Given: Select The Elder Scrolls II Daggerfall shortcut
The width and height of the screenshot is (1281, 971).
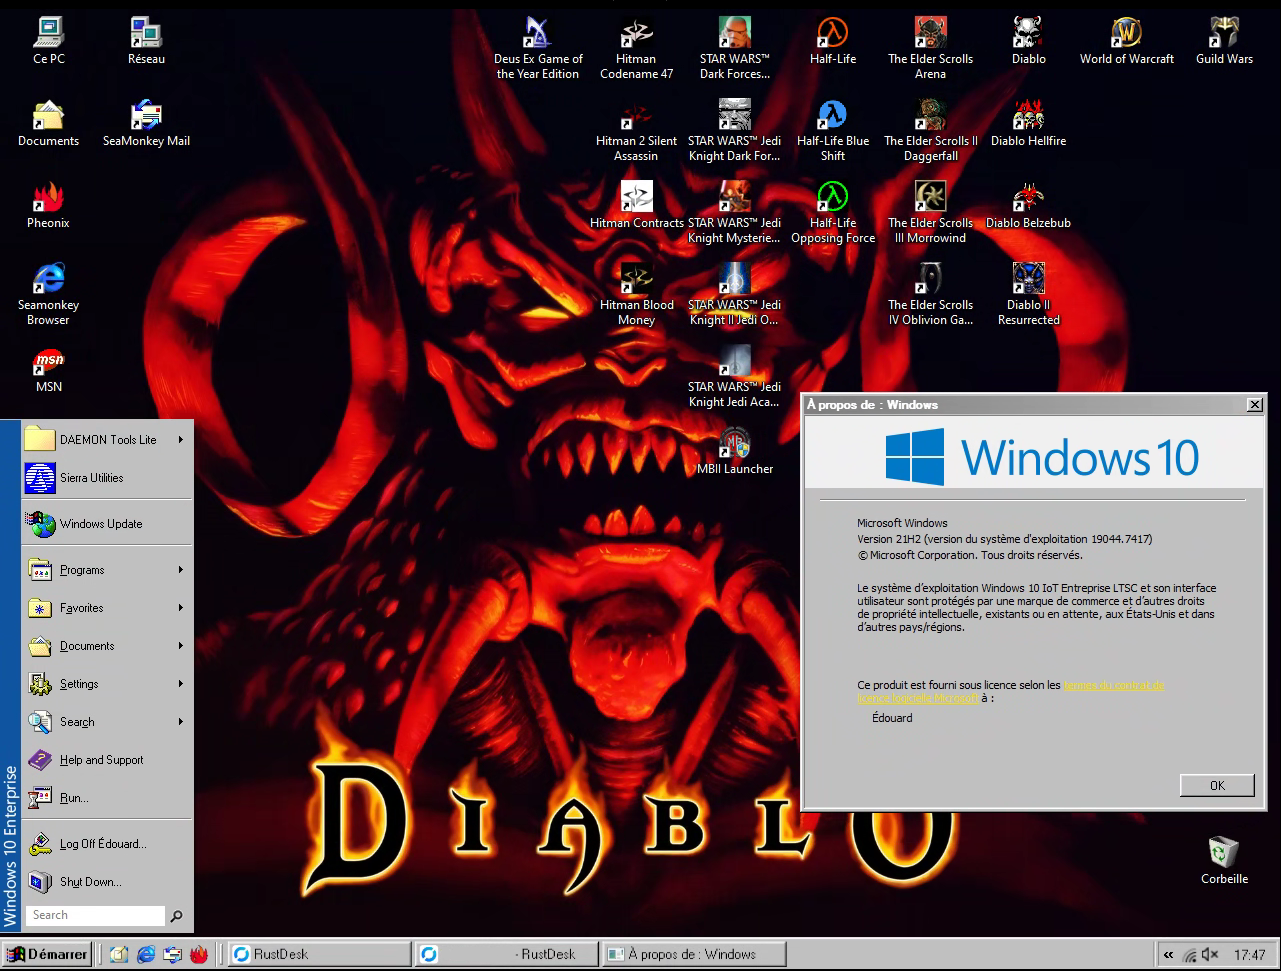Looking at the screenshot, I should point(930,130).
